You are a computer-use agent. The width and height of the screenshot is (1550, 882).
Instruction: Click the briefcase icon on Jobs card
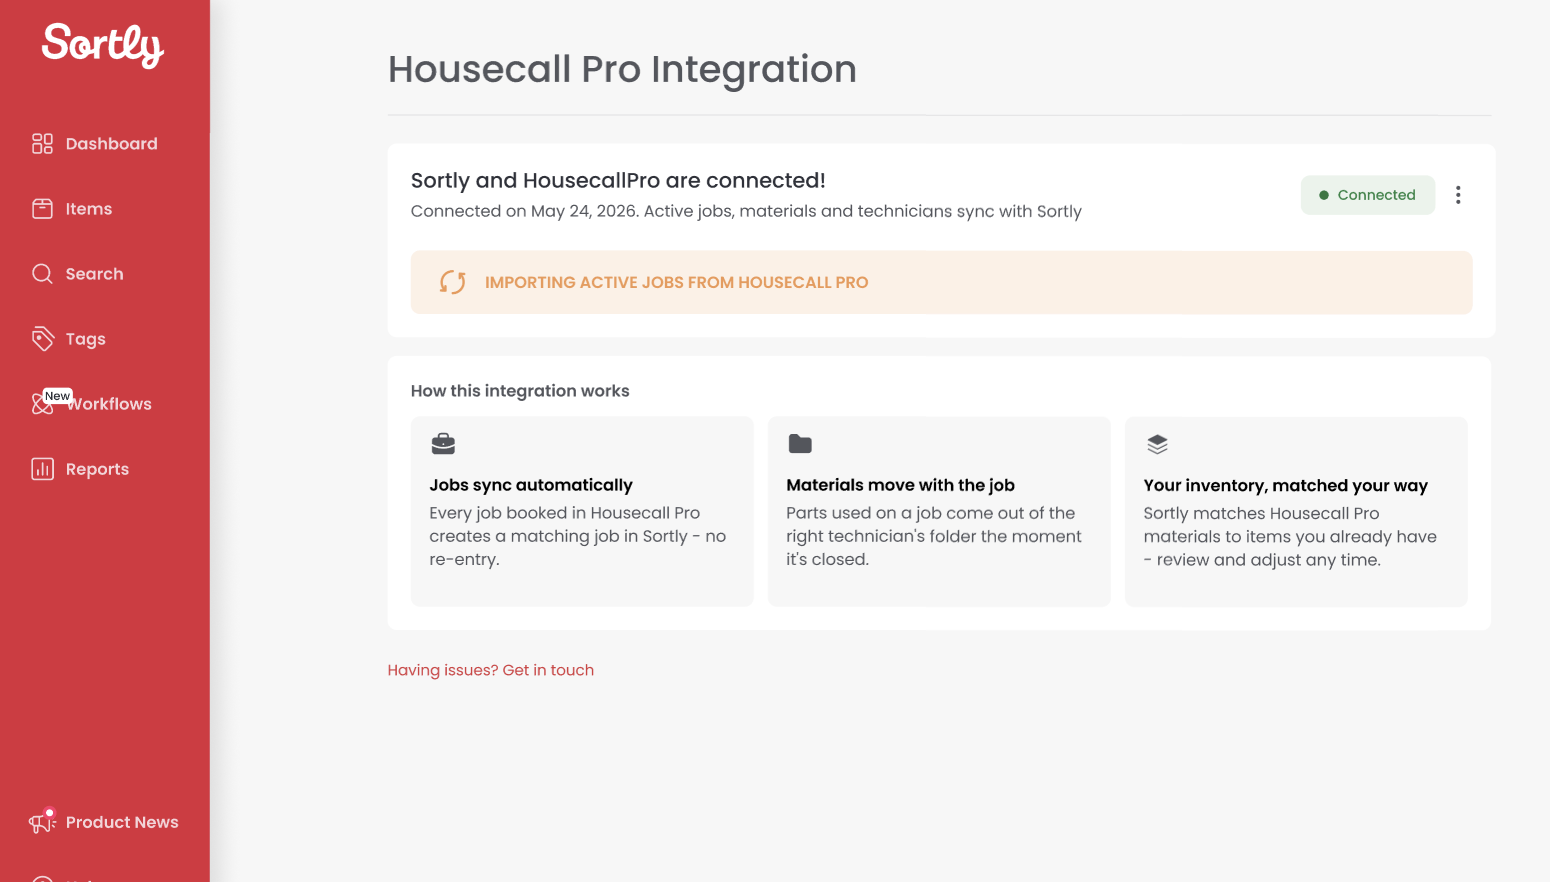point(443,443)
